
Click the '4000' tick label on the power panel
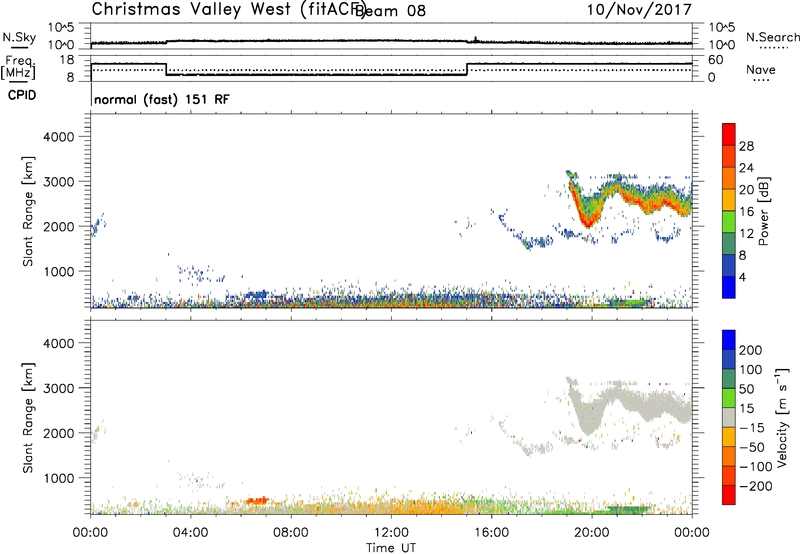(59, 137)
